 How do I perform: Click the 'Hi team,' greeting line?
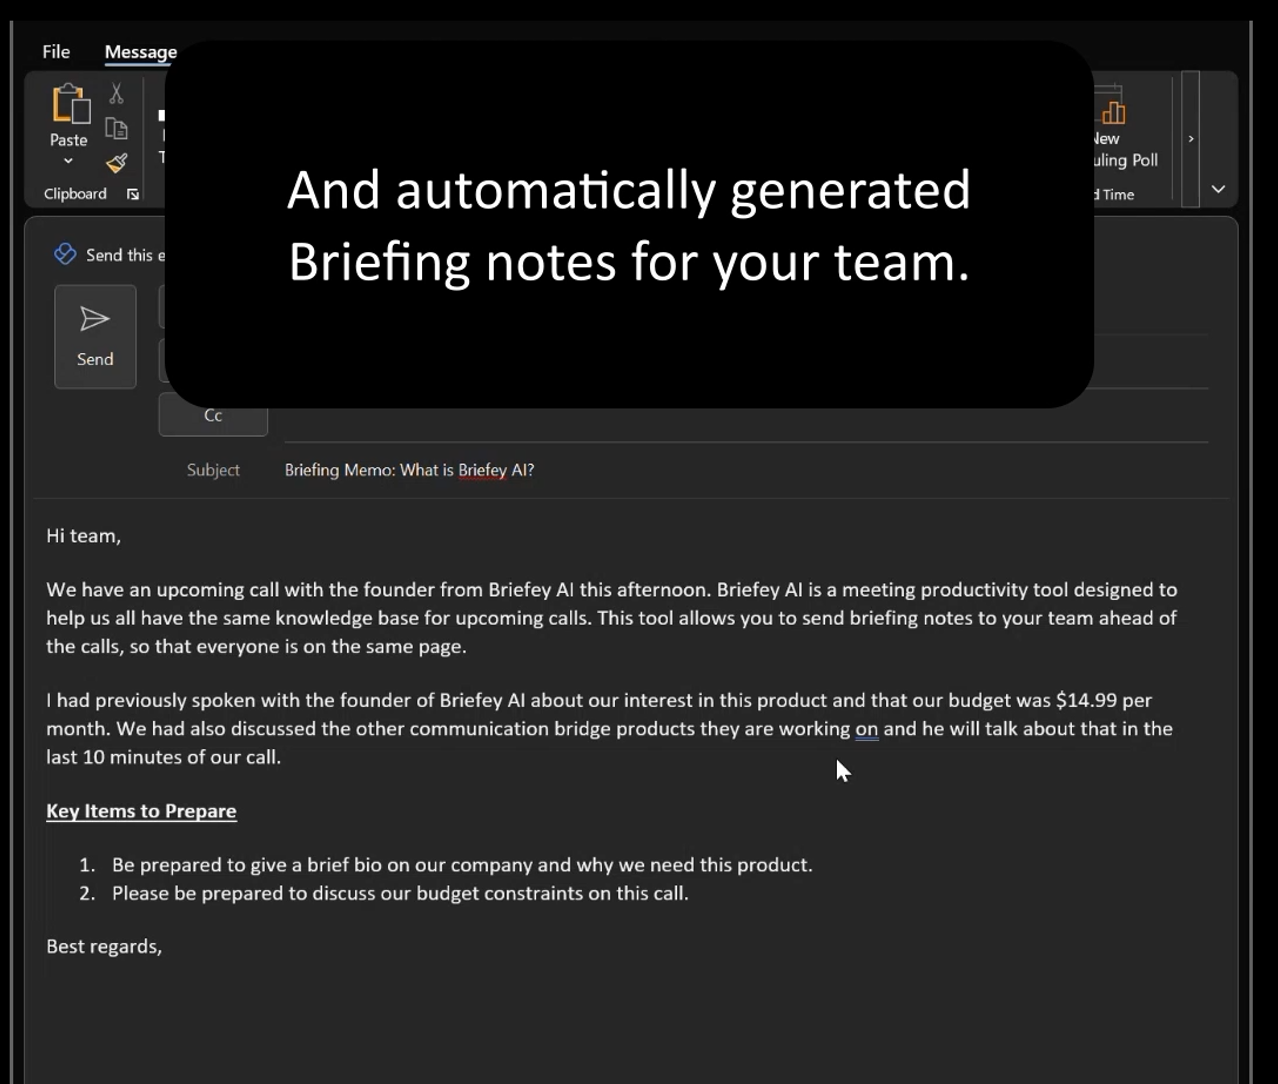(83, 536)
